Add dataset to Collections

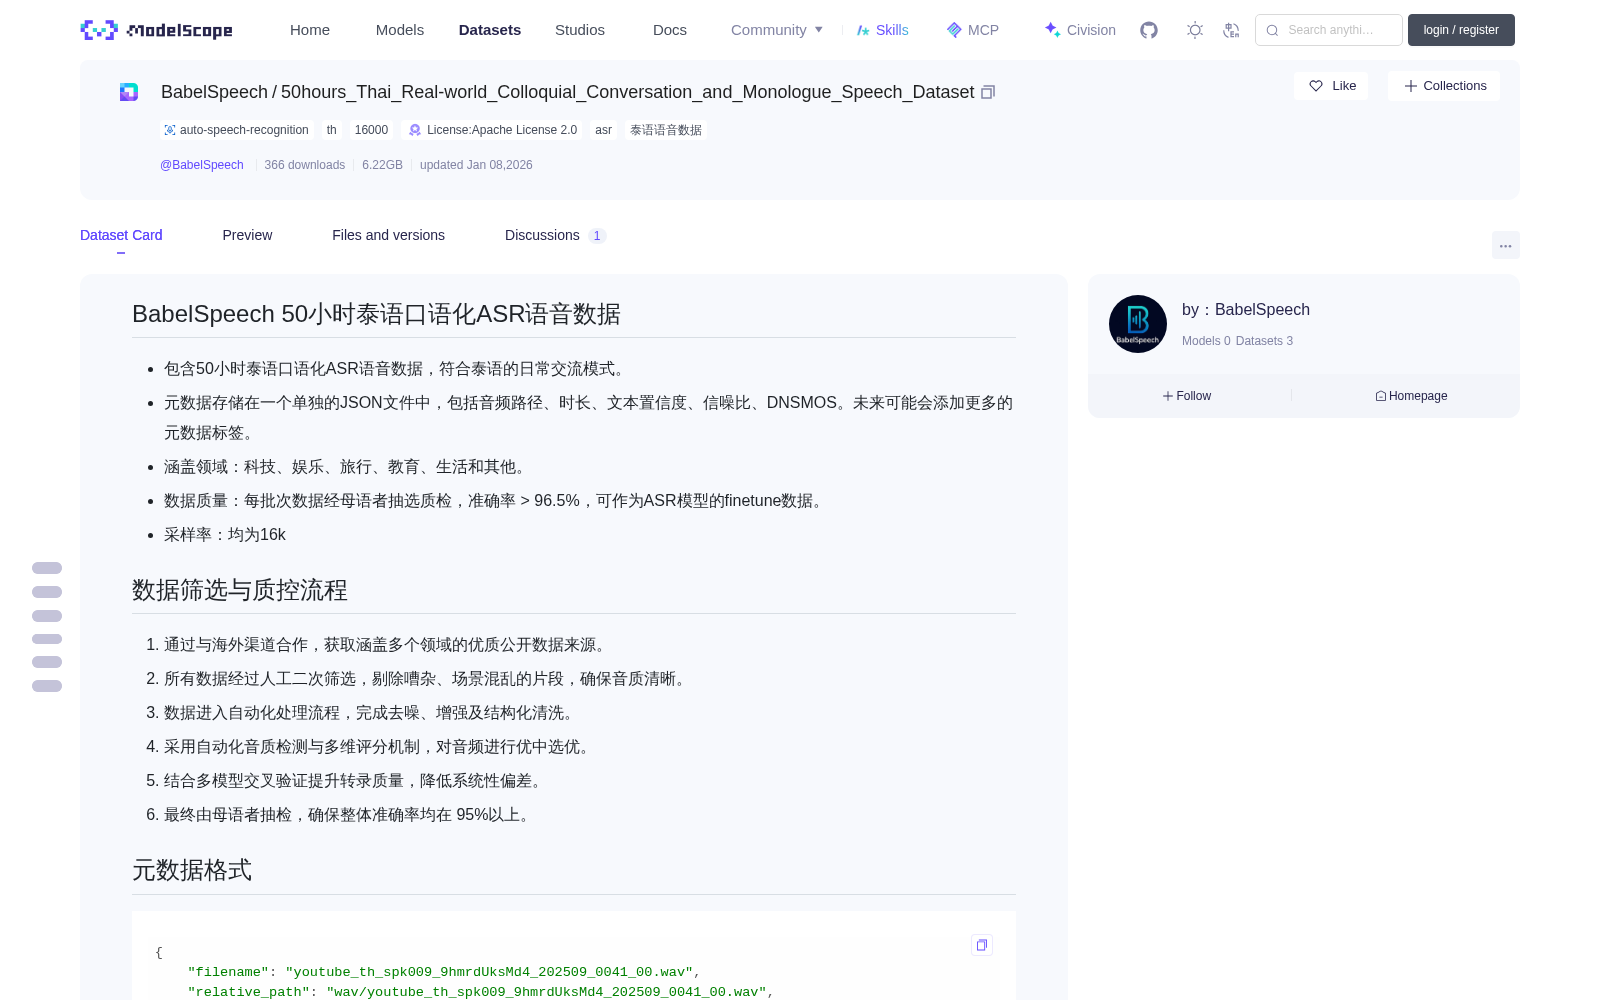pyautogui.click(x=1444, y=86)
